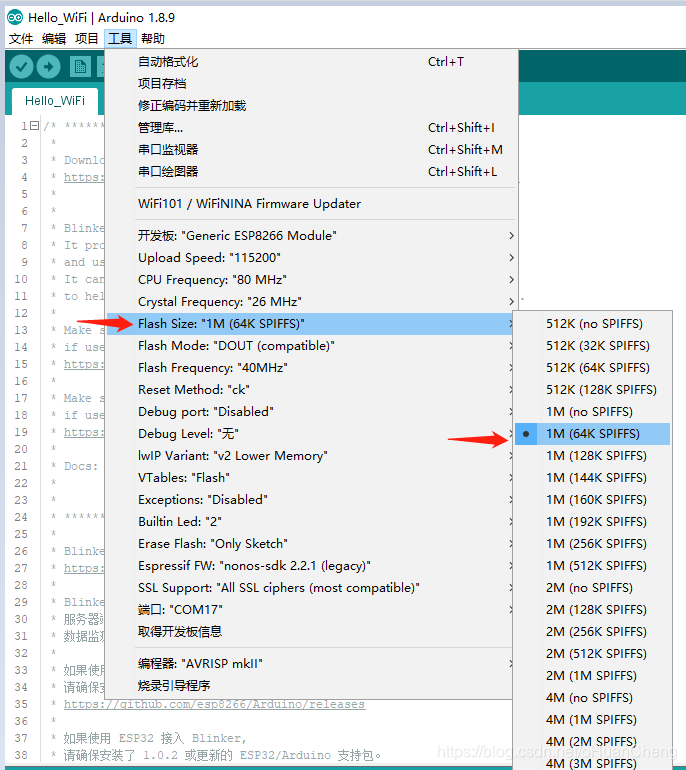
Task: Open the 文件 menu
Action: [21, 38]
